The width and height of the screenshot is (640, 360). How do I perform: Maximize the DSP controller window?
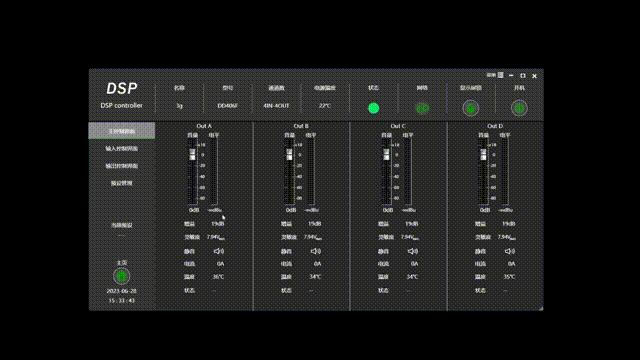point(523,76)
